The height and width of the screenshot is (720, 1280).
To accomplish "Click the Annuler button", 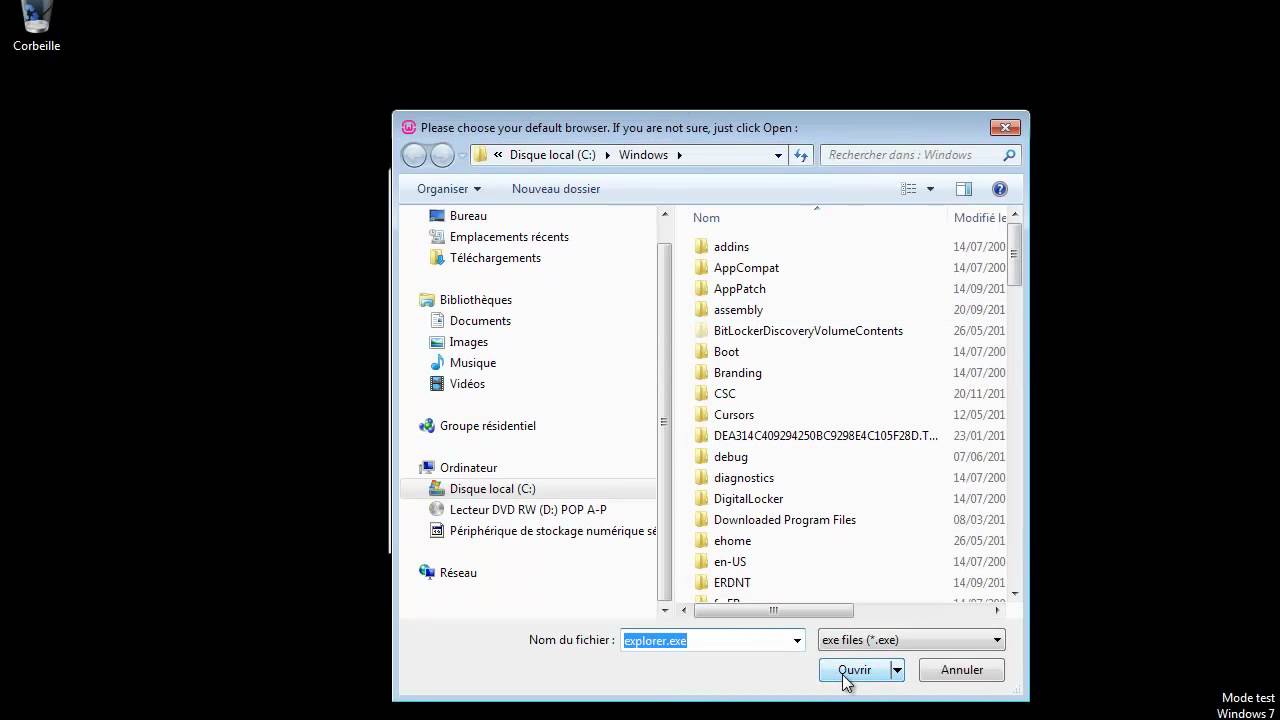I will point(962,670).
